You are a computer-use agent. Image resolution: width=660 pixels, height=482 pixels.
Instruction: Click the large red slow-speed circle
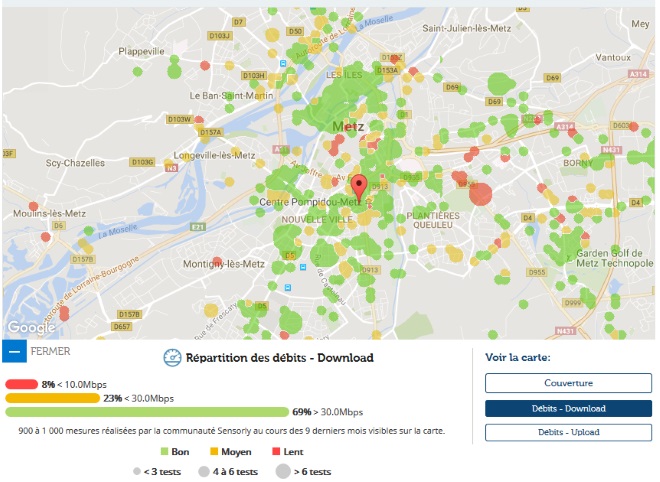[x=480, y=194]
